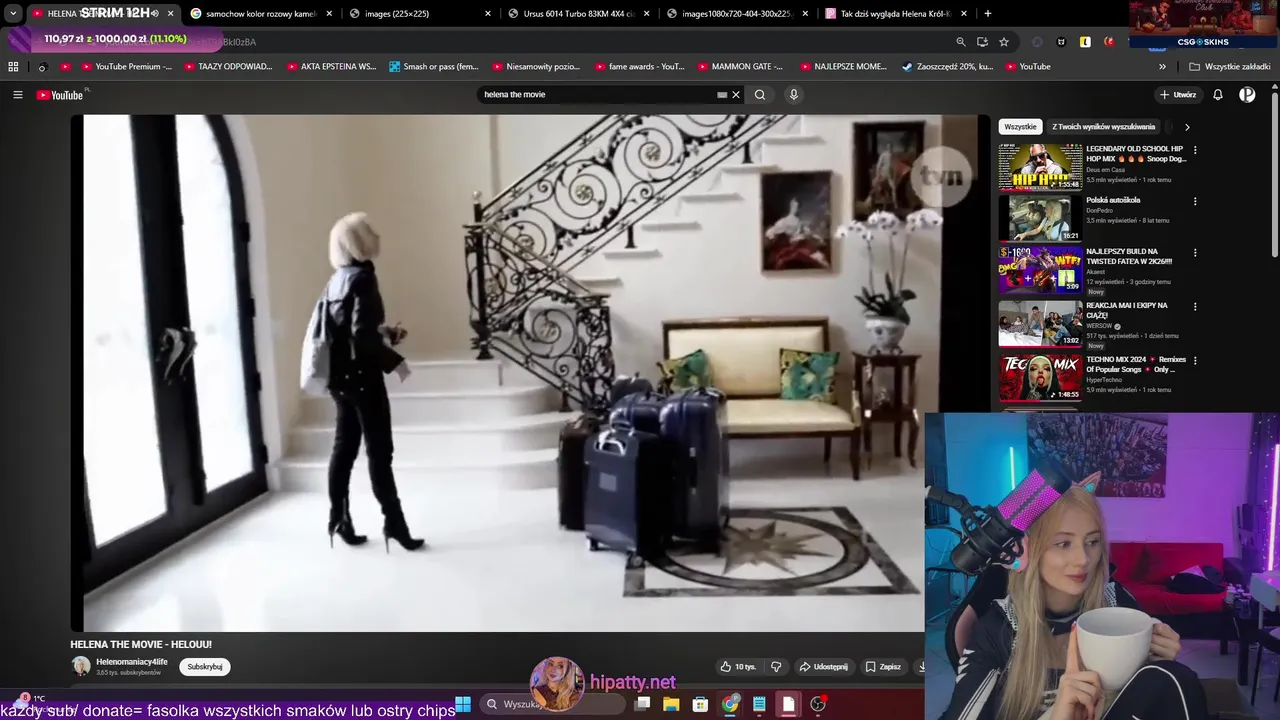Open the TECHNO MIX 2024 thumbnail
1280x720 pixels.
click(1040, 378)
